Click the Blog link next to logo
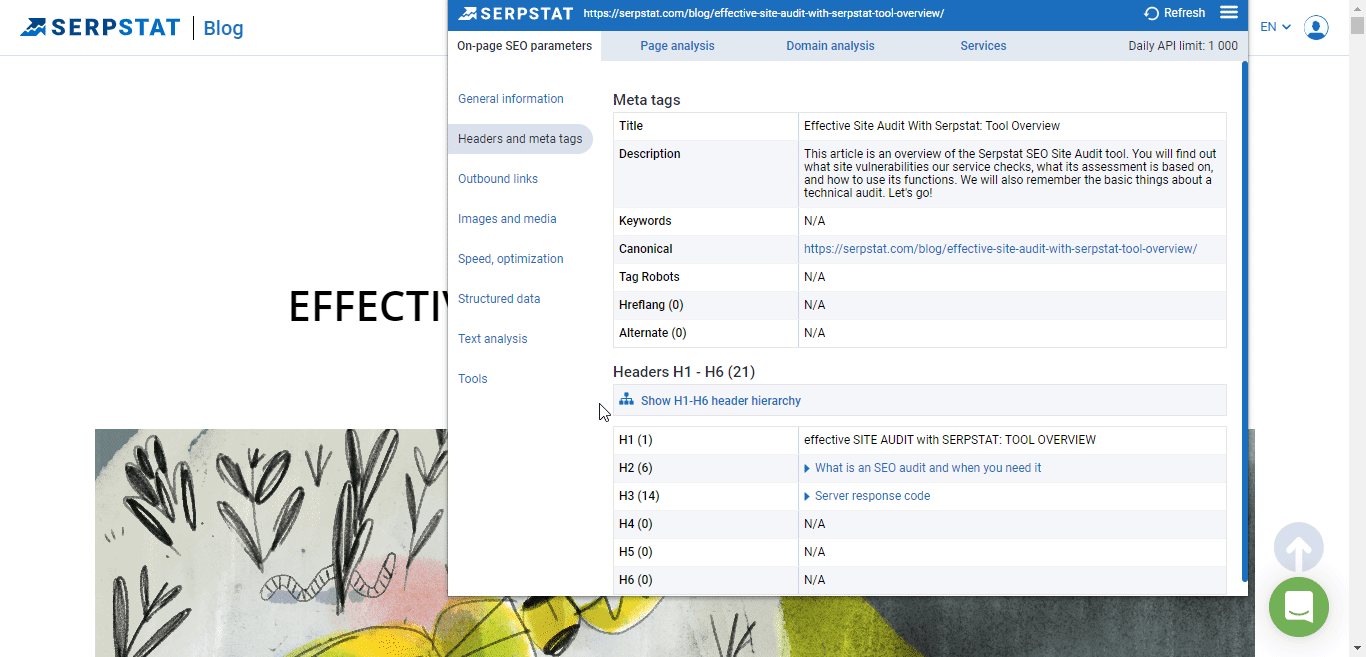The width and height of the screenshot is (1366, 657). click(223, 28)
